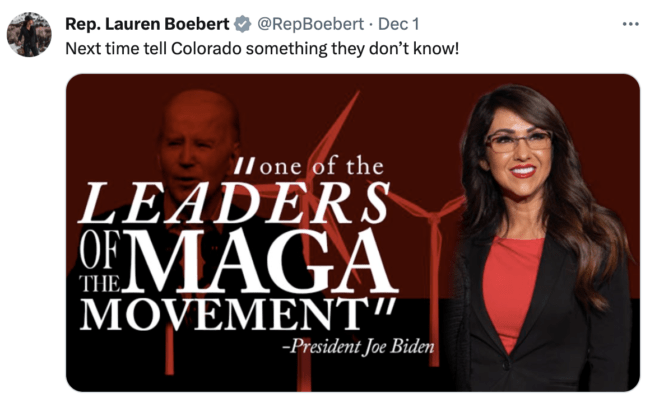Open the @RepBoebert handle link
This screenshot has height=403, width=650.
click(310, 24)
